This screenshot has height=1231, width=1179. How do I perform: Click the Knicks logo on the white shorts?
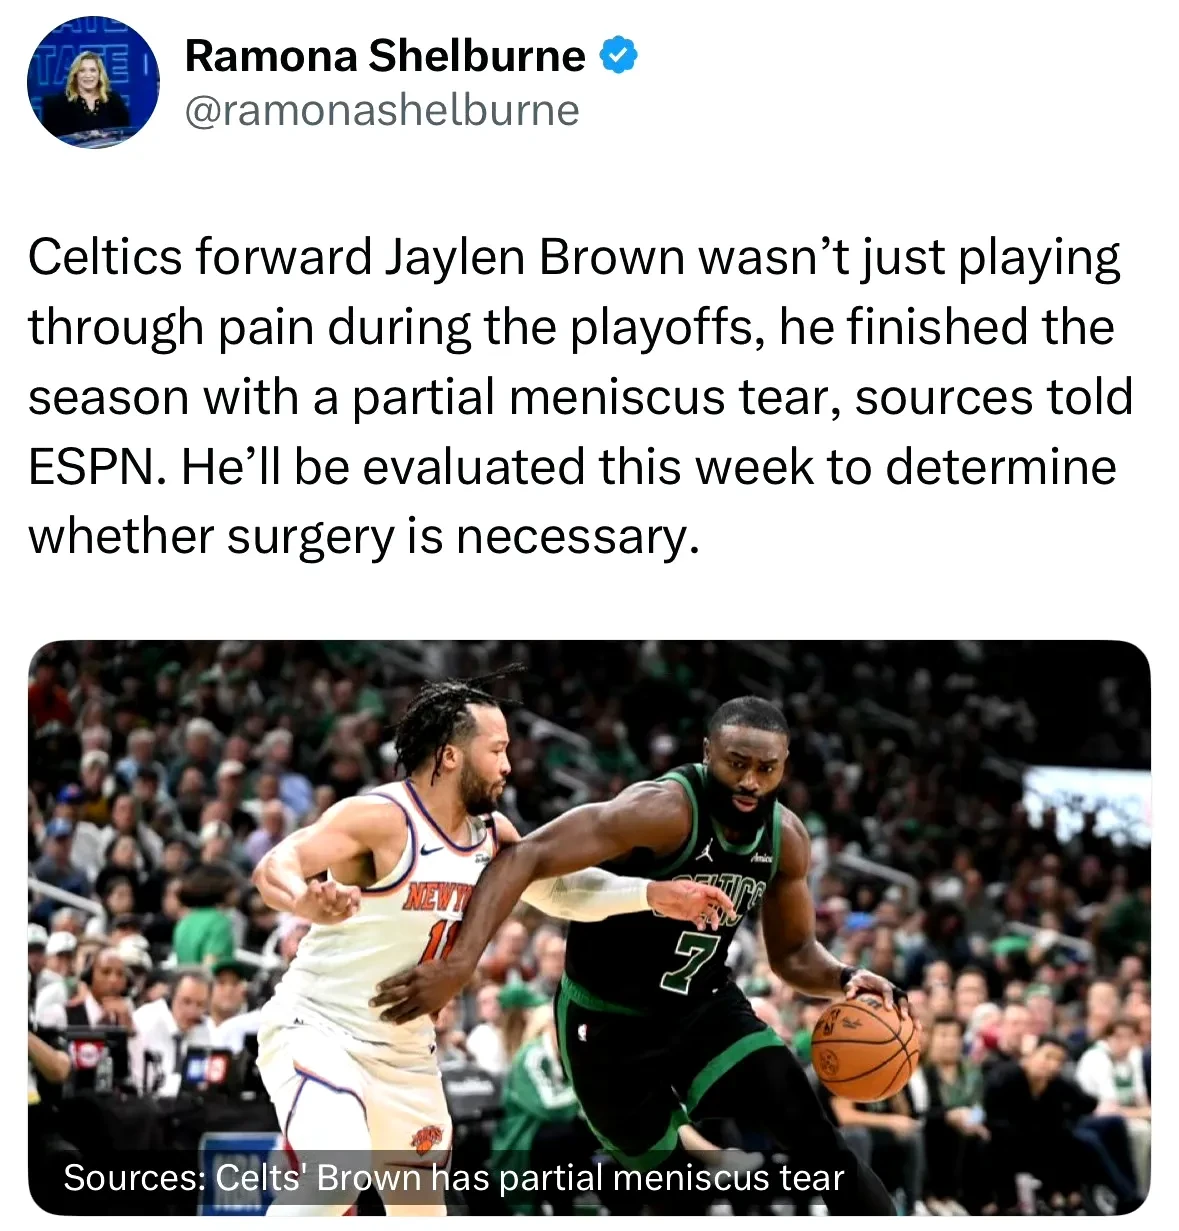click(x=427, y=1139)
